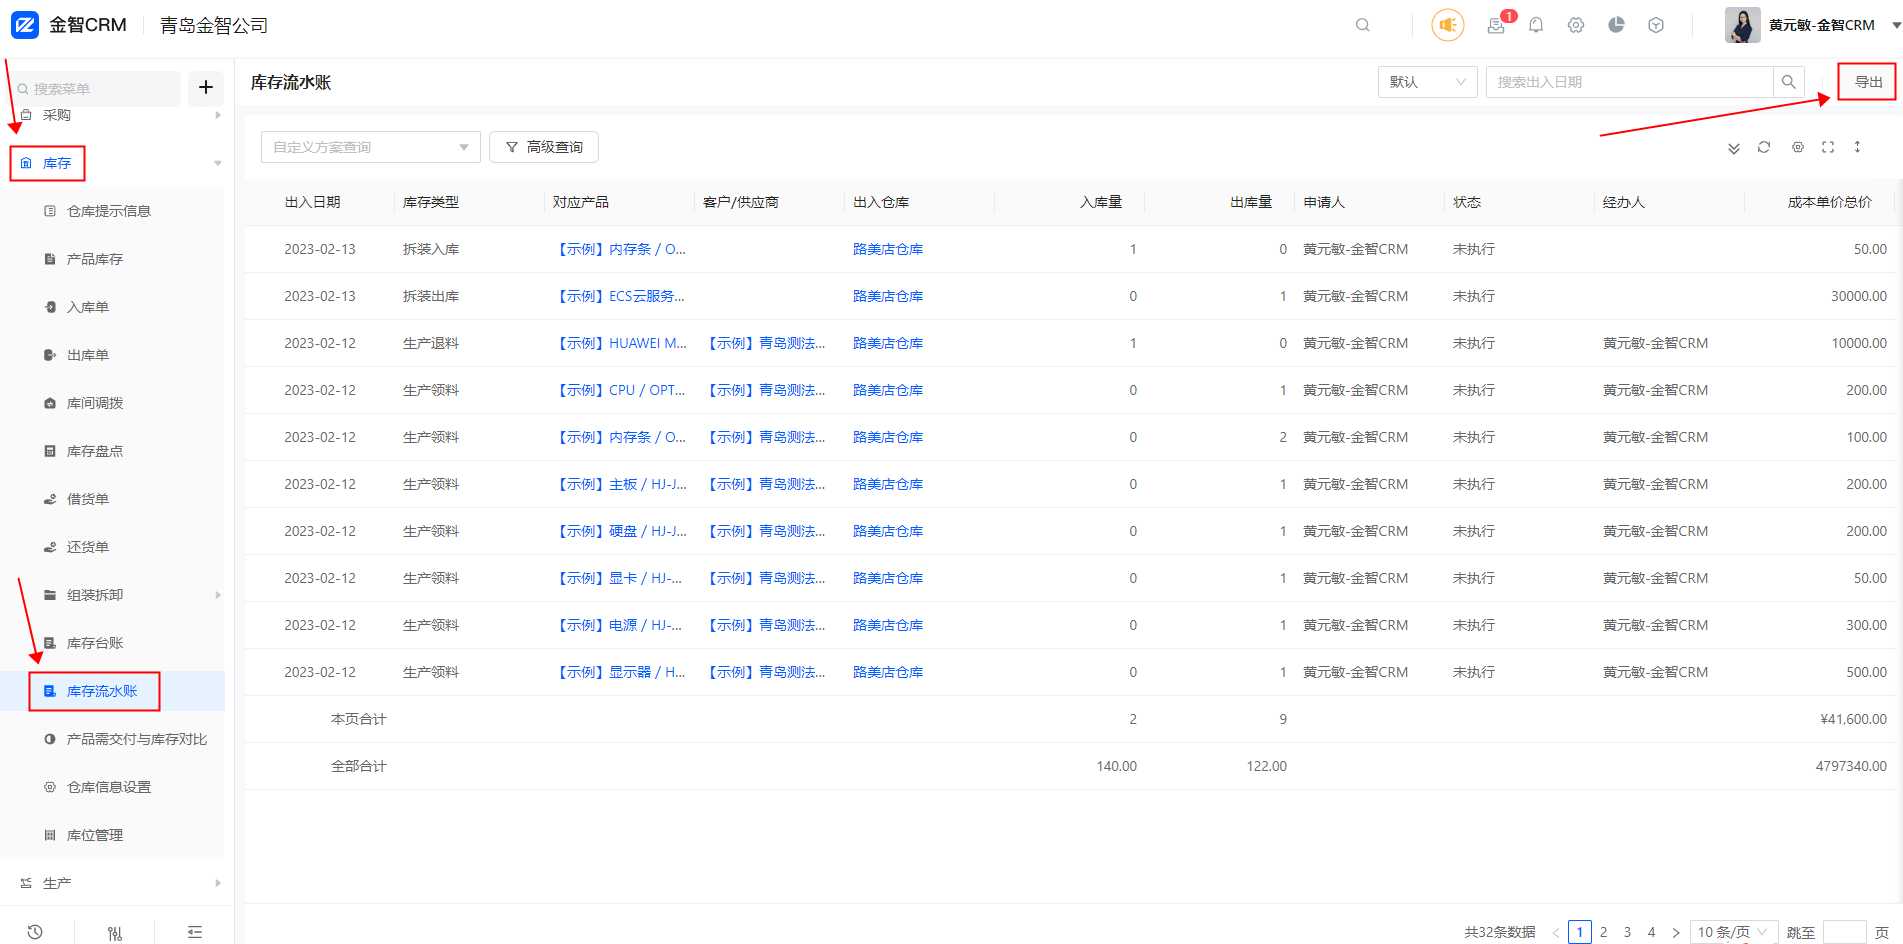The width and height of the screenshot is (1903, 944).
Task: Click the sliders settings icon at sidebar bottom
Action: click(x=115, y=933)
